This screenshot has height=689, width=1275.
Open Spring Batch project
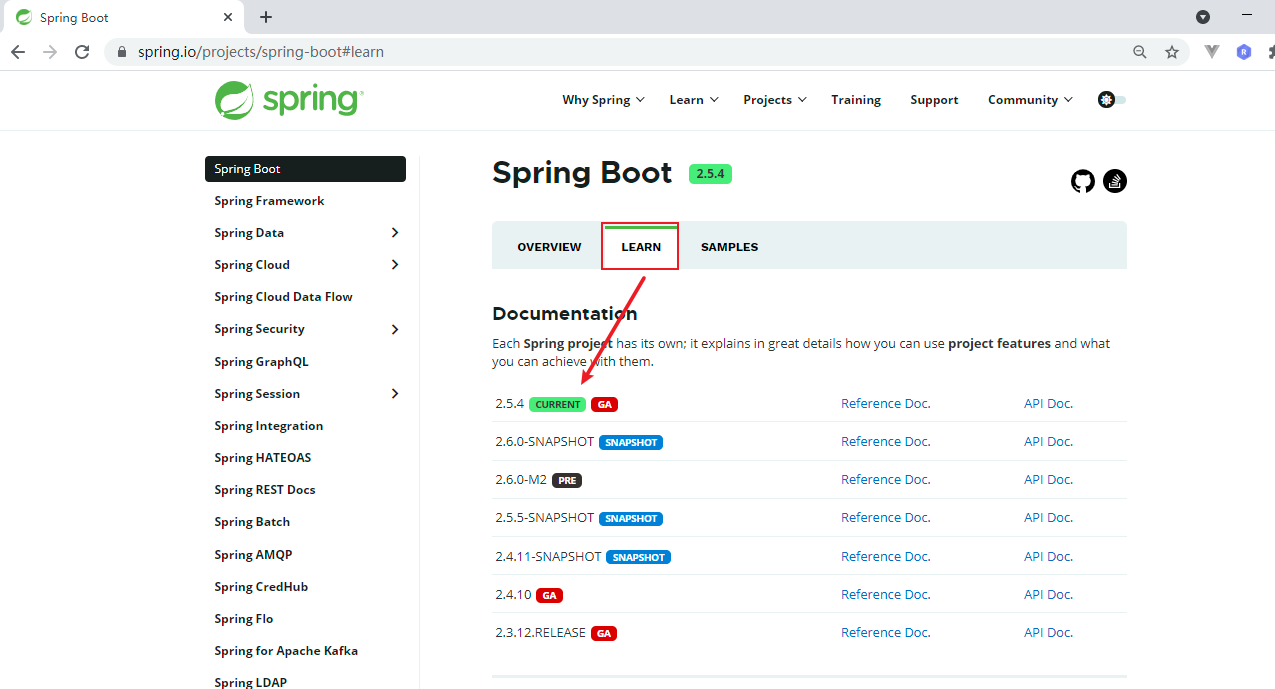pyautogui.click(x=252, y=522)
